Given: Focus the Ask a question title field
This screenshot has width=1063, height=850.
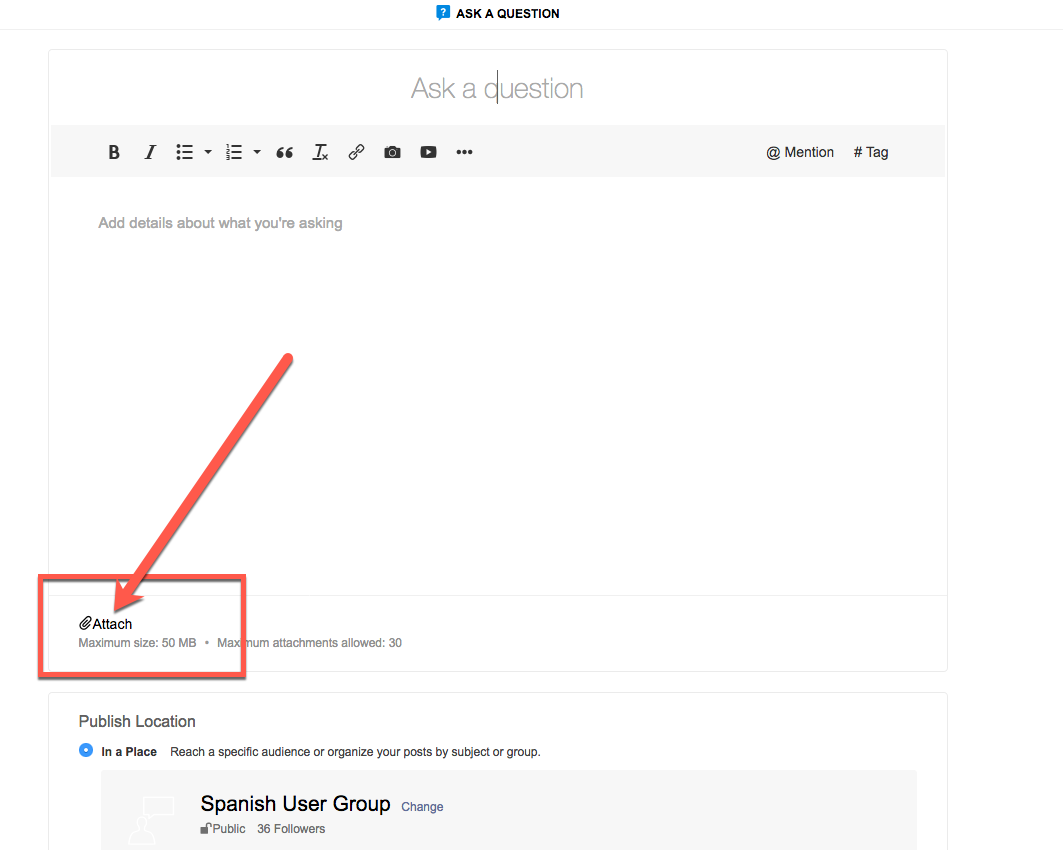Looking at the screenshot, I should [x=498, y=88].
